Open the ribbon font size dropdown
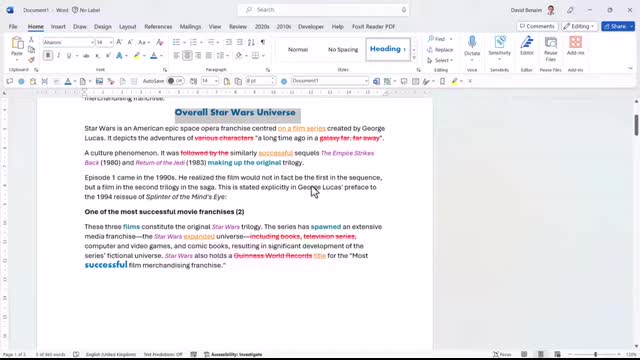The width and height of the screenshot is (640, 360). [x=111, y=42]
